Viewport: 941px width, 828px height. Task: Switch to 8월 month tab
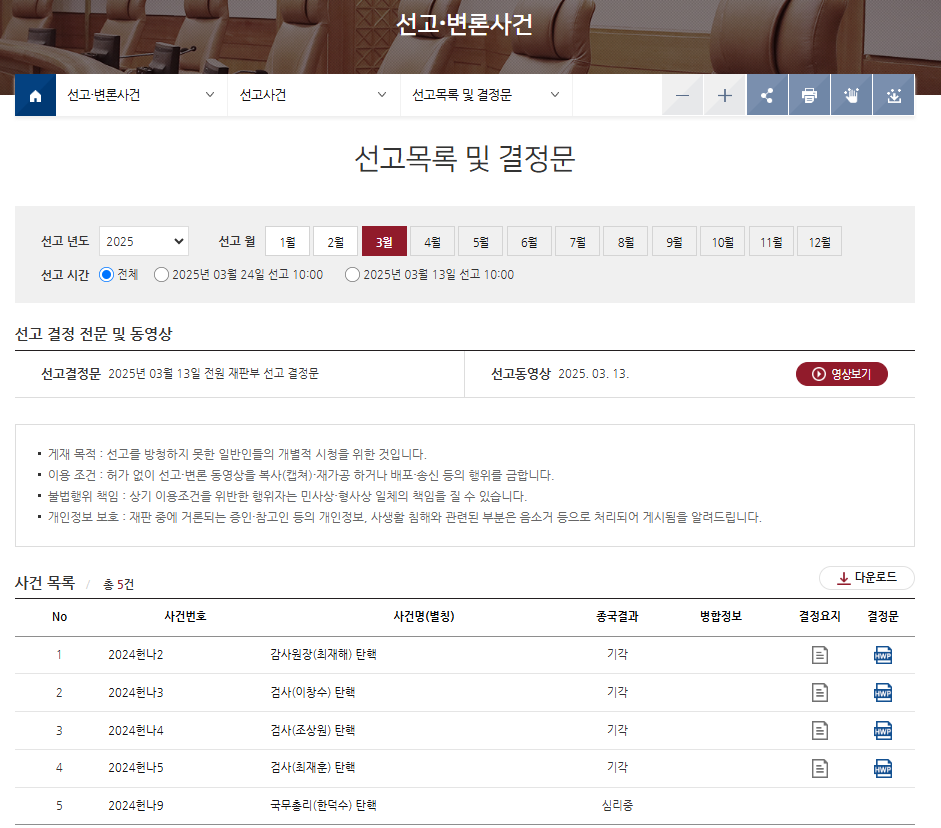pos(625,241)
